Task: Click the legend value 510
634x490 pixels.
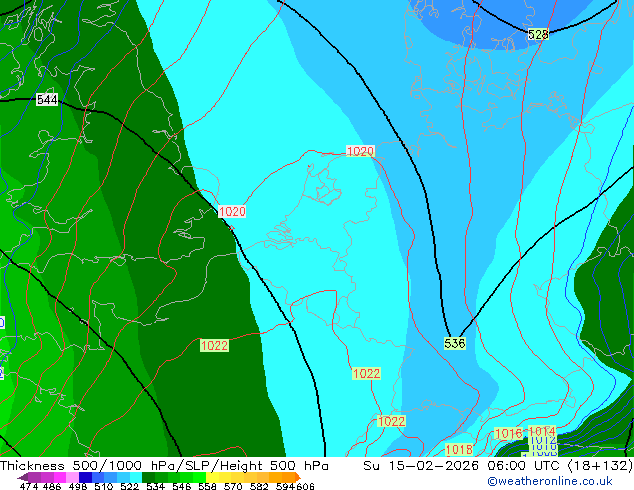Action: 104,486
